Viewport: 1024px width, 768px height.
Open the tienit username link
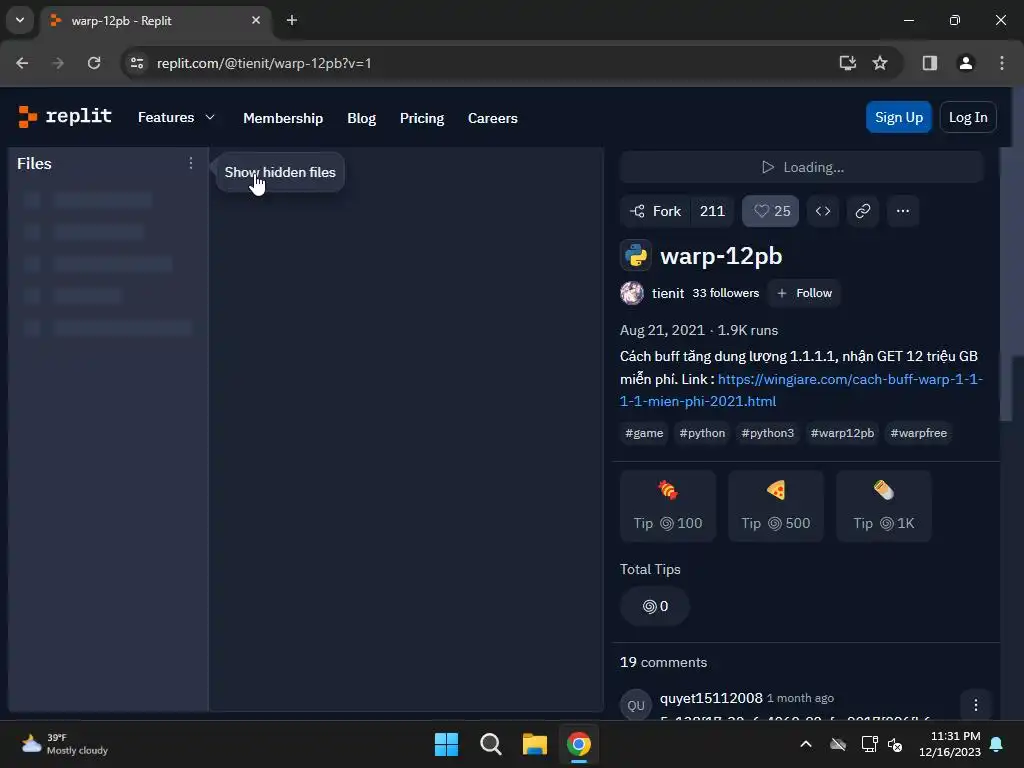tap(668, 293)
